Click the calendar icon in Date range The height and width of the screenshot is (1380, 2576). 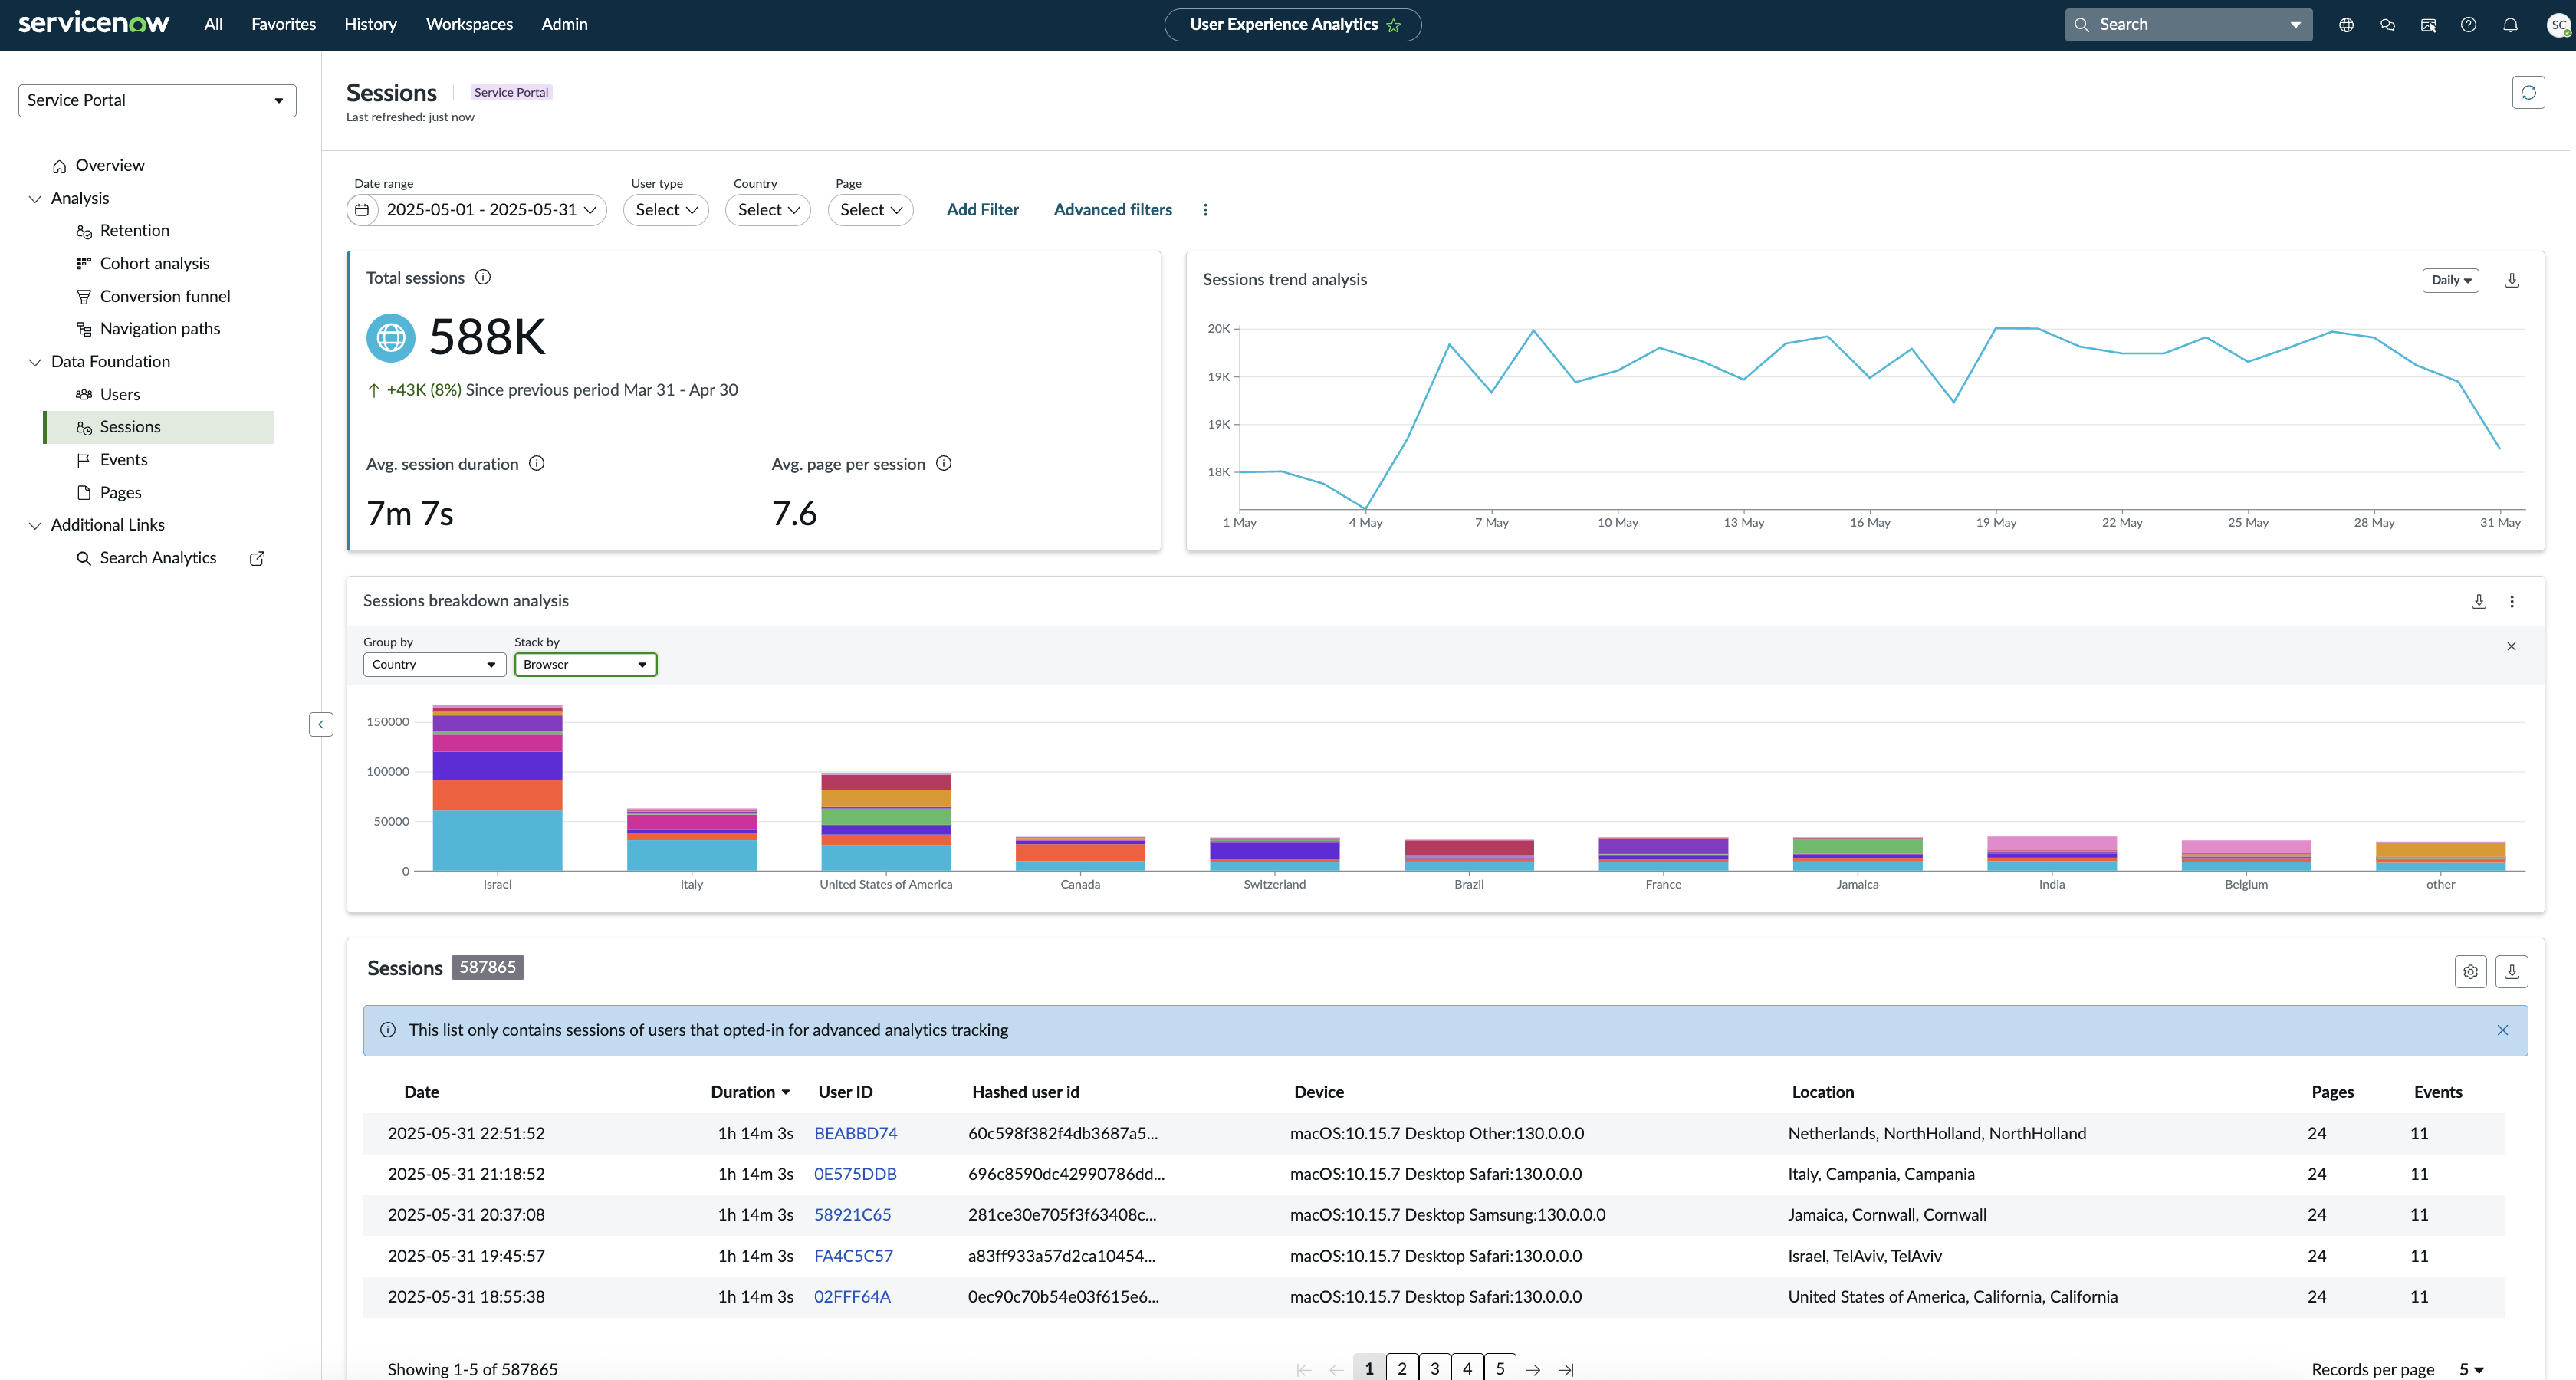pos(362,210)
